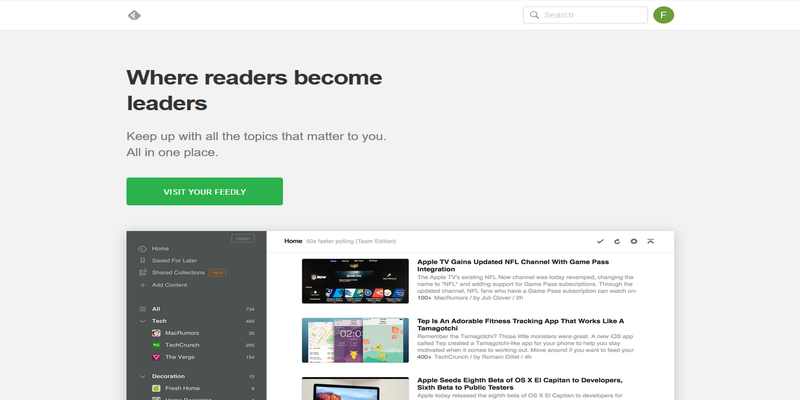Select the Tech category label

(x=159, y=321)
